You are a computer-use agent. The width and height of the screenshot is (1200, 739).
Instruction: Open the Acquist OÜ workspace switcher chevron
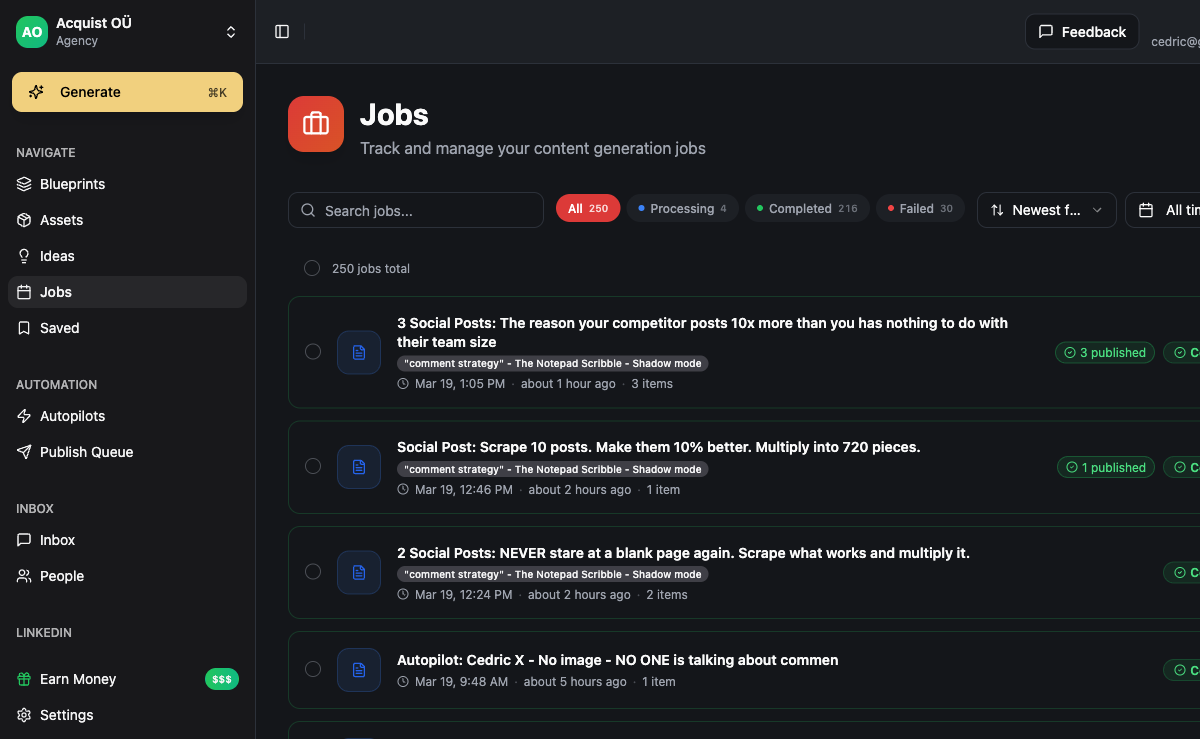(231, 32)
